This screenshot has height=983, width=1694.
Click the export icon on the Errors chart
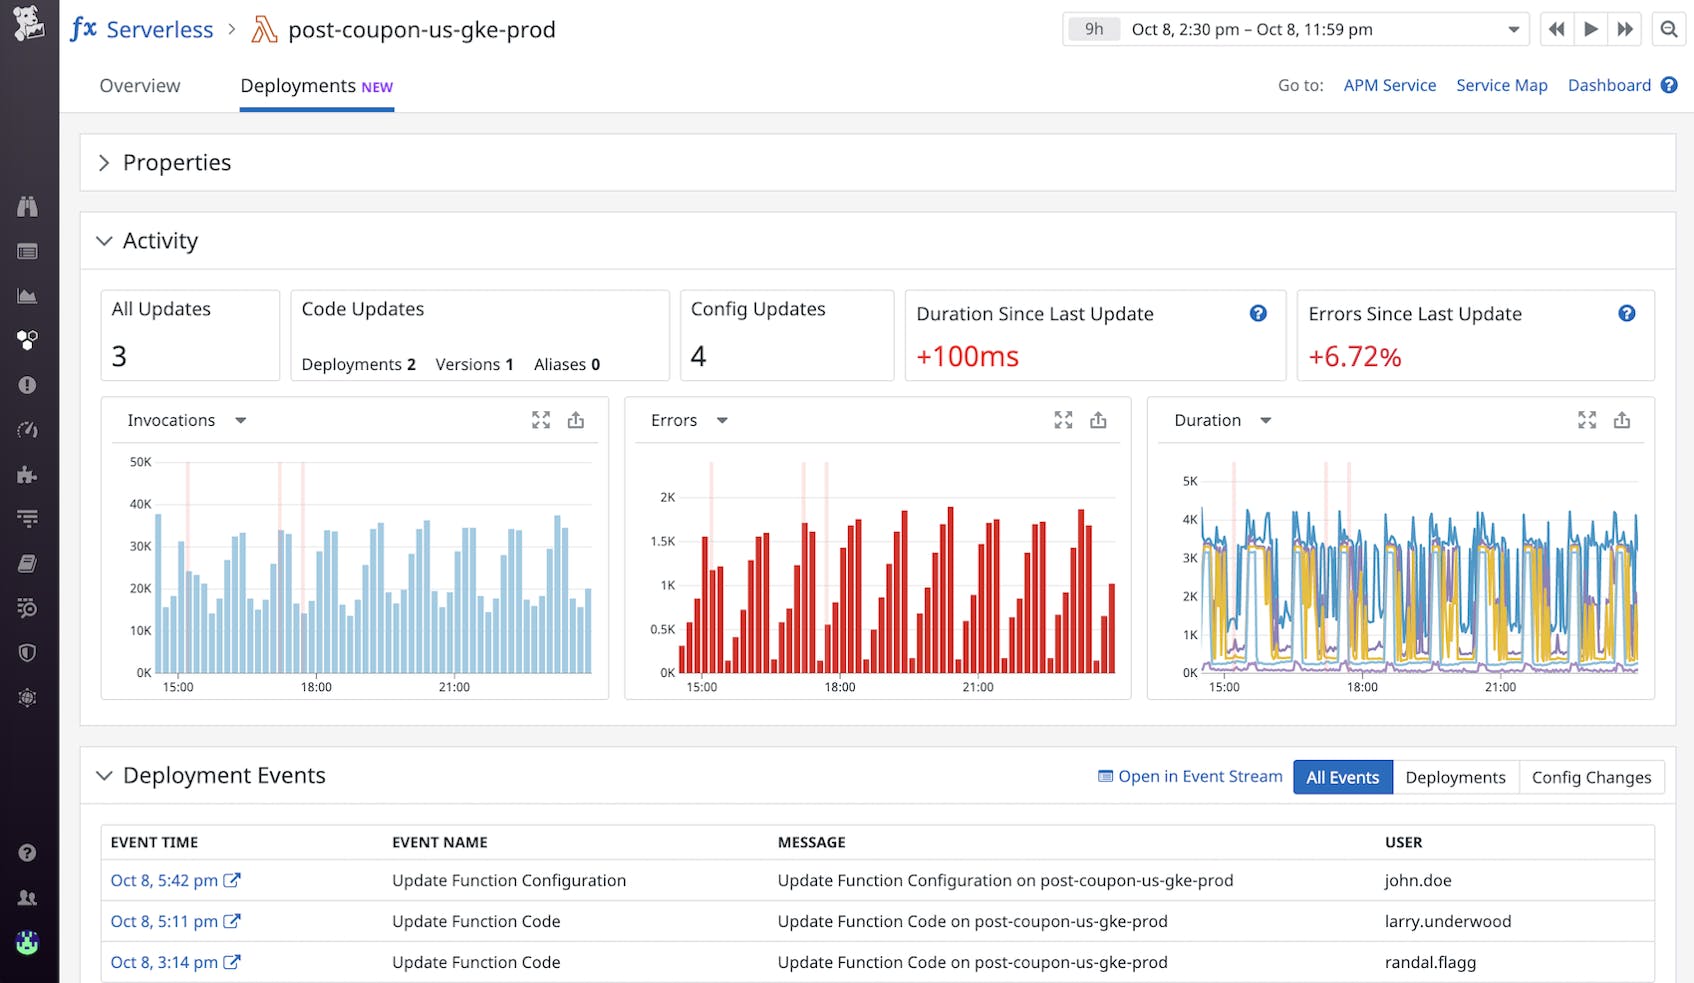1098,420
